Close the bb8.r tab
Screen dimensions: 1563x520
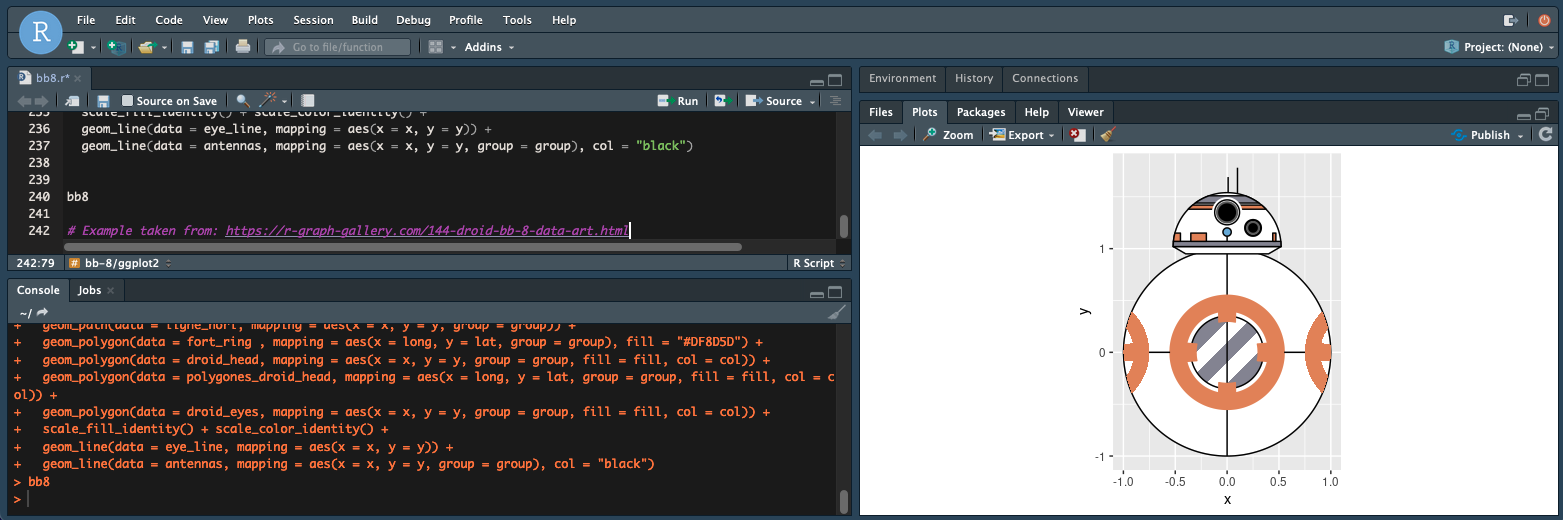point(78,78)
